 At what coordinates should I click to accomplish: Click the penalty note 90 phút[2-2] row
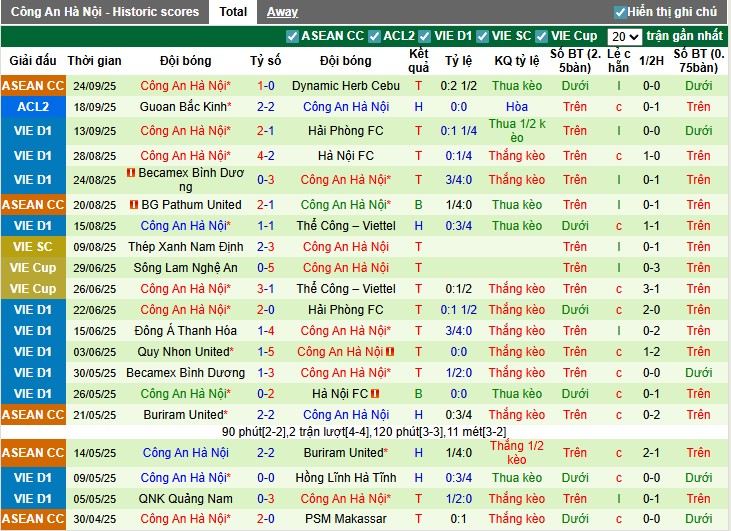coord(364,432)
